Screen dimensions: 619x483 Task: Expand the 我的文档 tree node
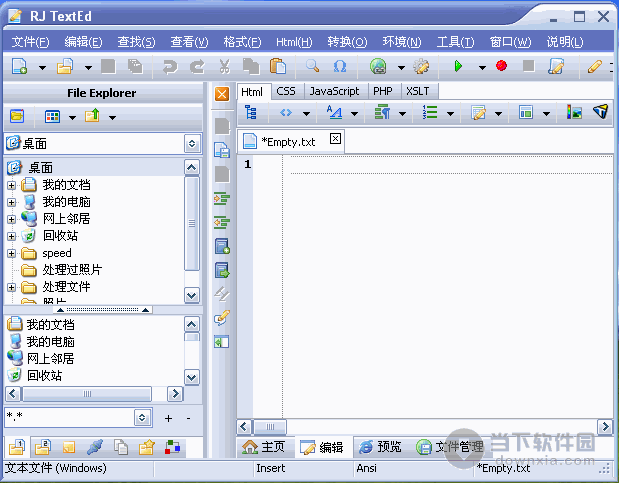(11, 185)
